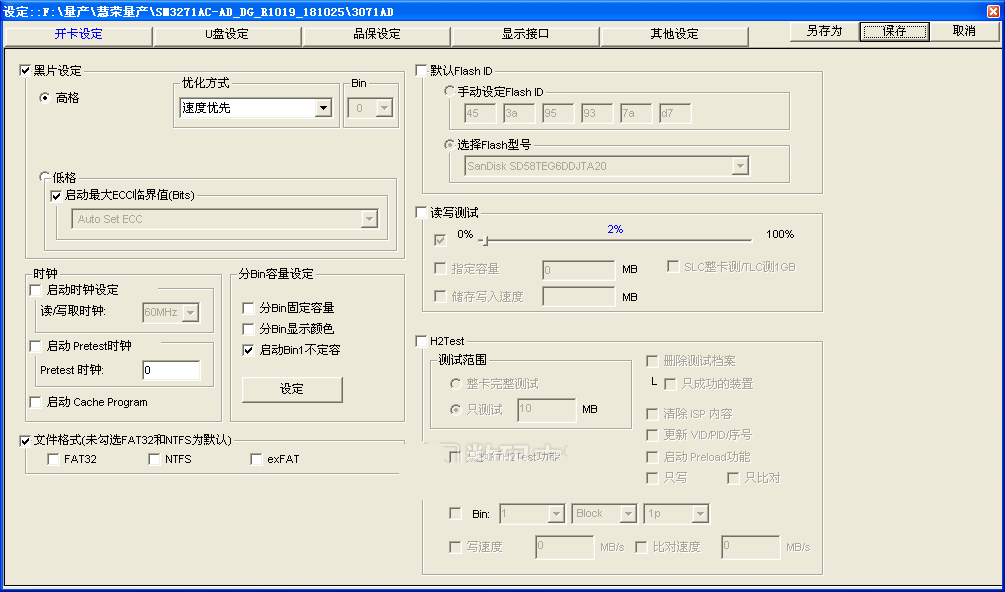Switch to the U盘设定 tab
Viewport: 1005px width, 592px height.
227,34
